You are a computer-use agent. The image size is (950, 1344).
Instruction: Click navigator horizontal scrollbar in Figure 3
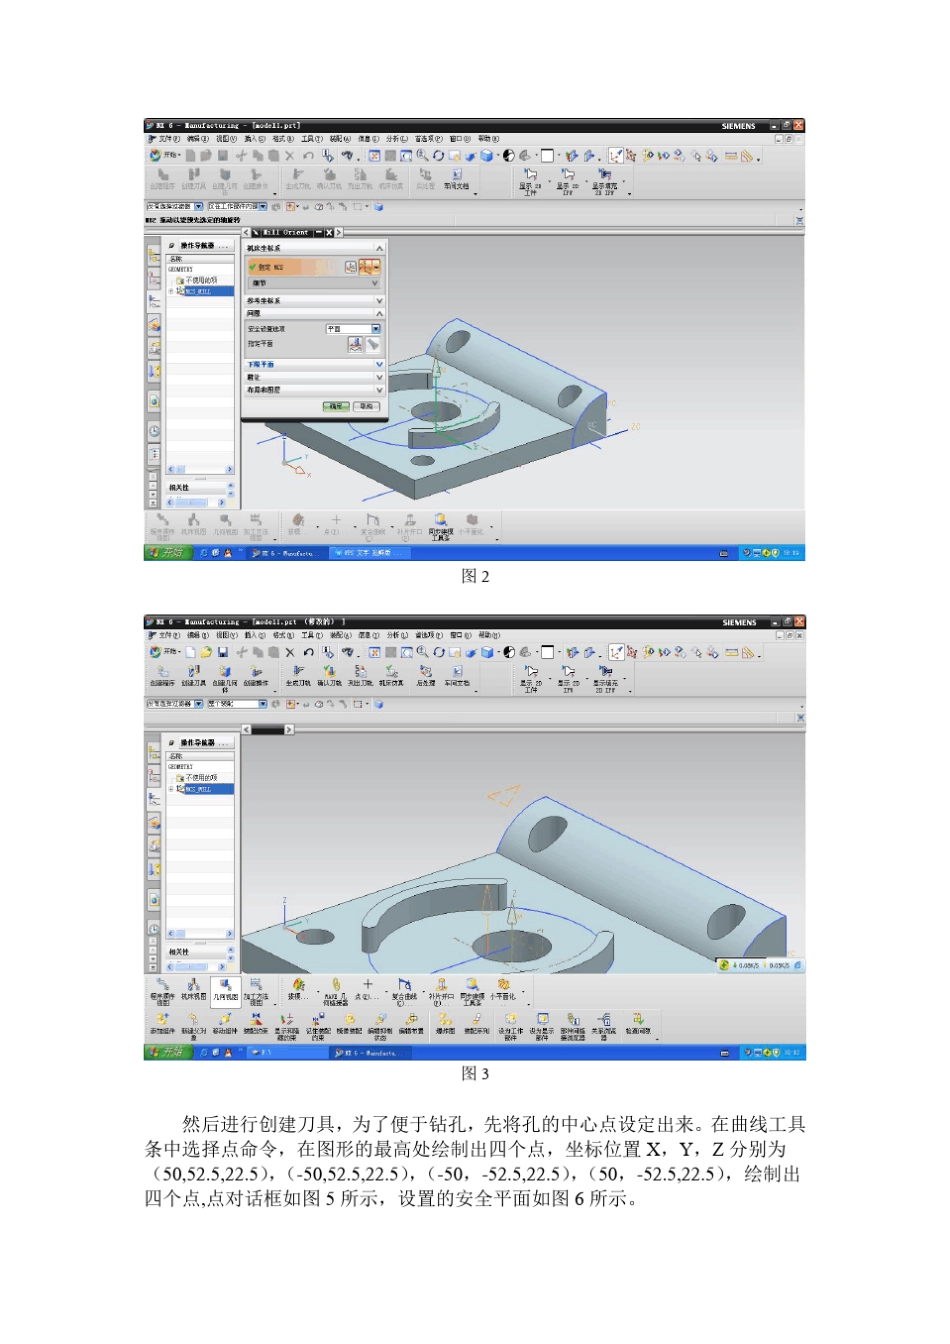200,933
